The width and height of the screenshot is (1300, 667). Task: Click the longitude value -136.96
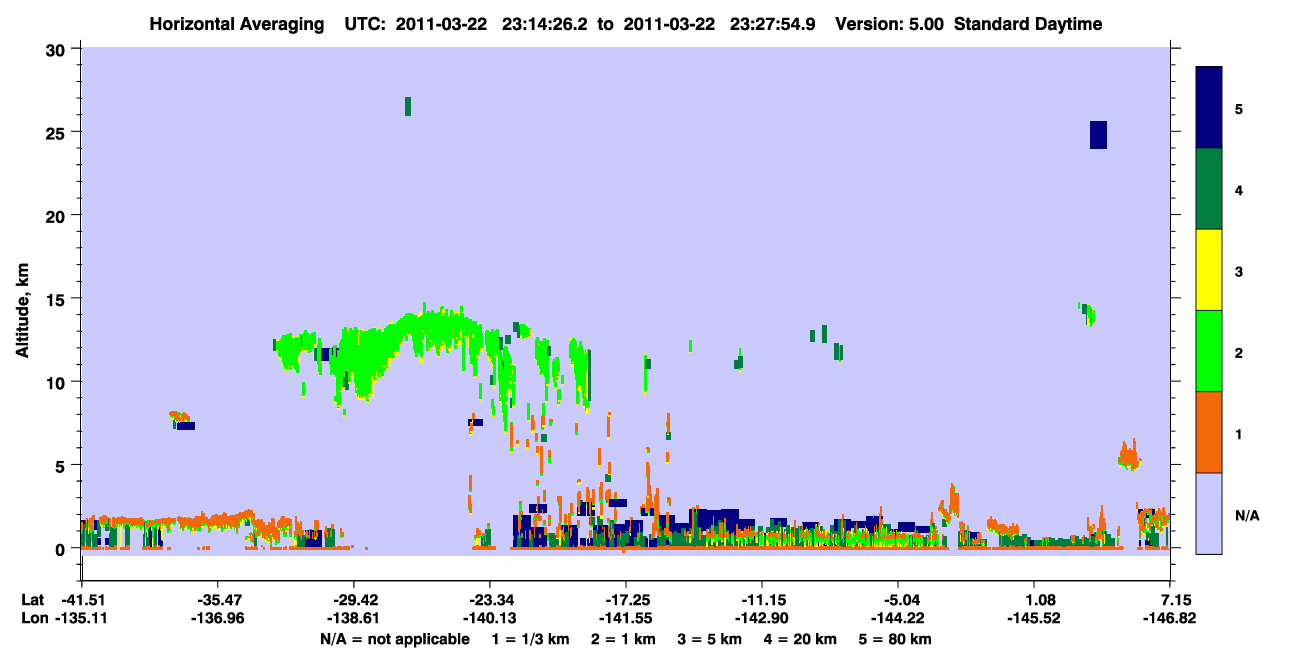[x=218, y=618]
